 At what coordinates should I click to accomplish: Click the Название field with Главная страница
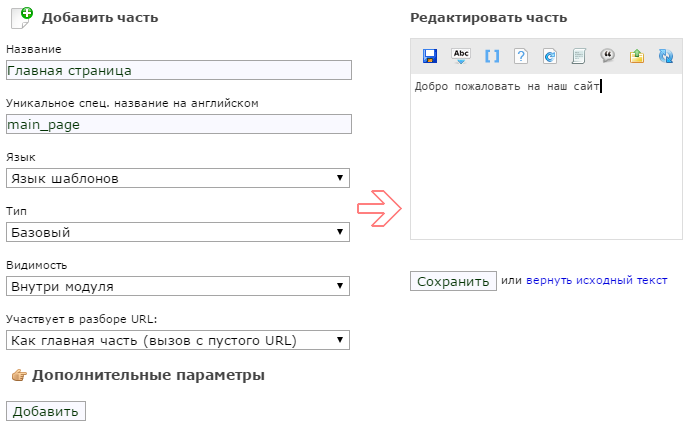tap(179, 71)
